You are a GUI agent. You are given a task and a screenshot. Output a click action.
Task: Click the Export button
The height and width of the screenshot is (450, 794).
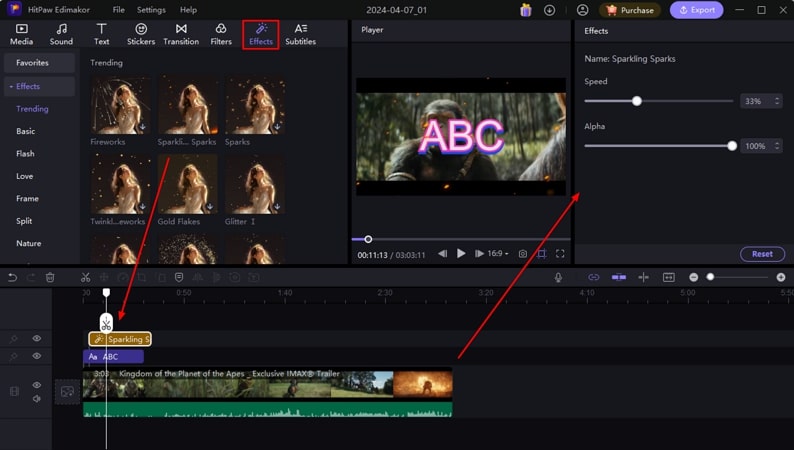point(696,10)
